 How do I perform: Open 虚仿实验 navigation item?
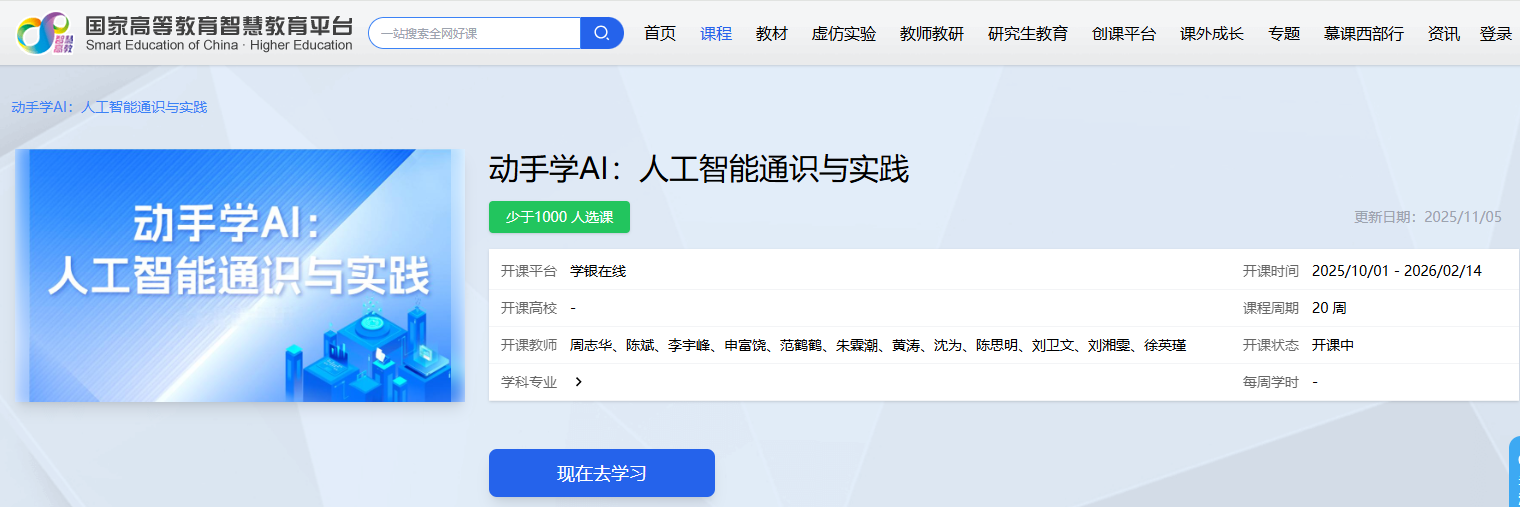pyautogui.click(x=843, y=34)
